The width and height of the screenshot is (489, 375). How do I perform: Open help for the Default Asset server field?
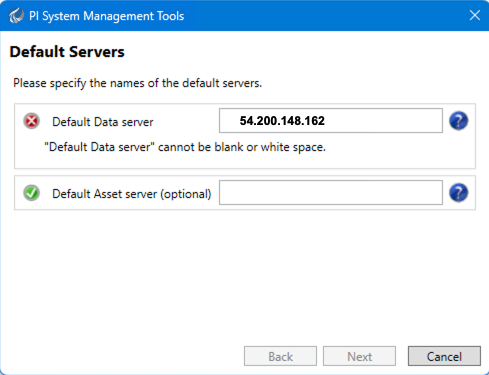click(459, 193)
